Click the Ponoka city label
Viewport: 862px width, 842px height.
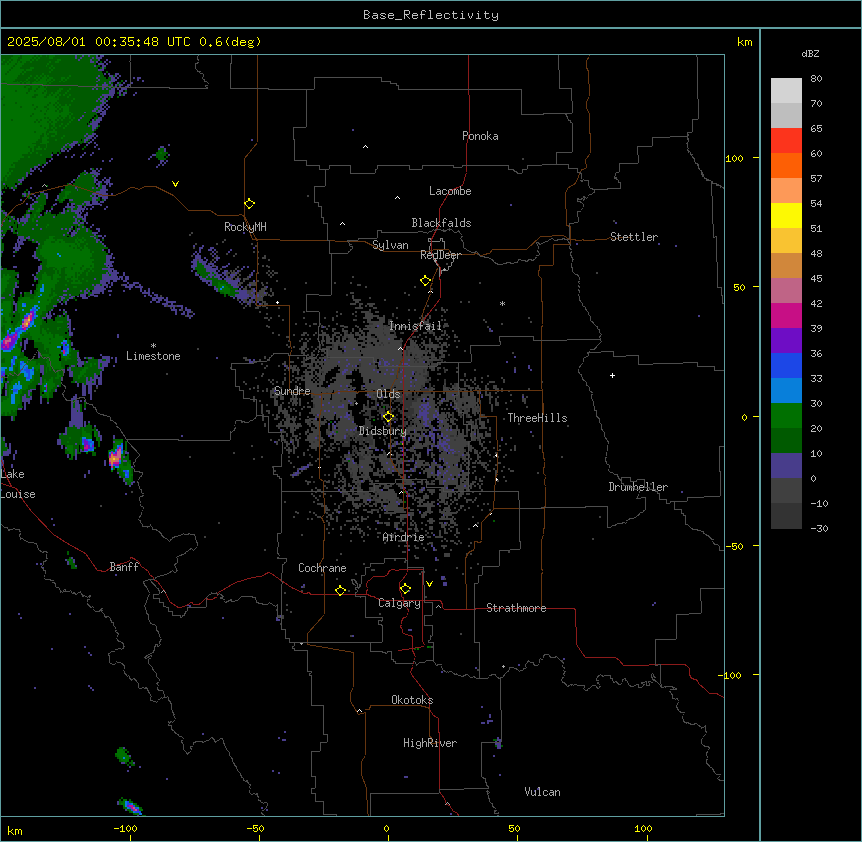click(x=480, y=136)
